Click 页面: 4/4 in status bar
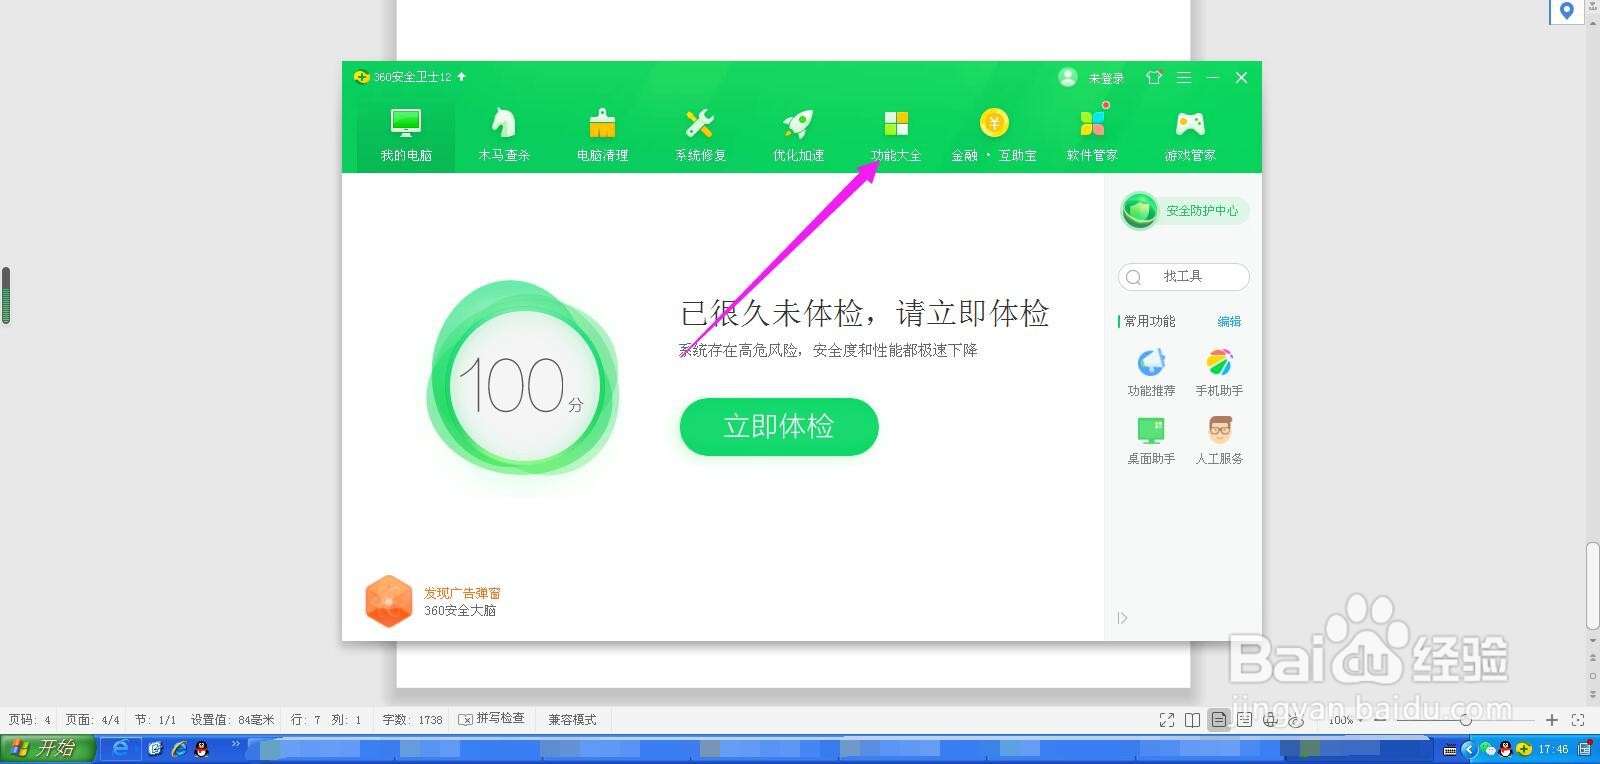 coord(92,720)
